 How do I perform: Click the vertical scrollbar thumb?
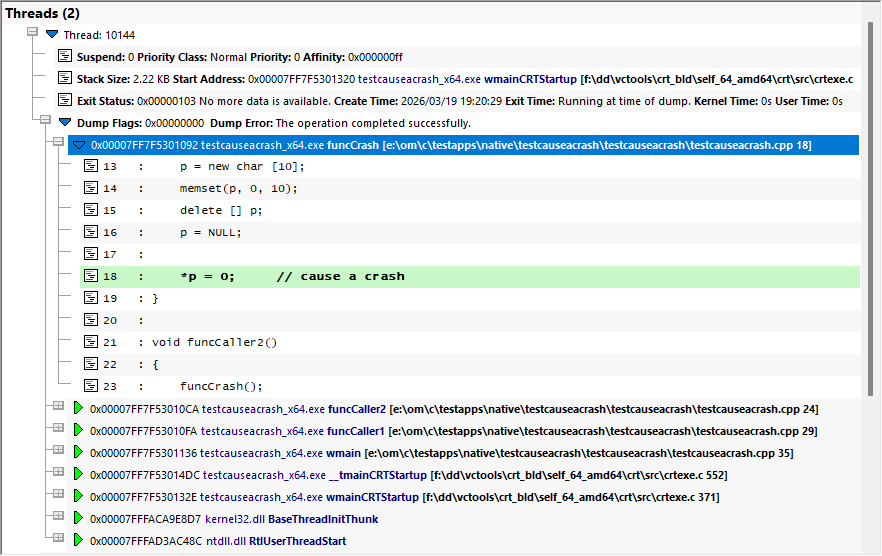(x=870, y=208)
